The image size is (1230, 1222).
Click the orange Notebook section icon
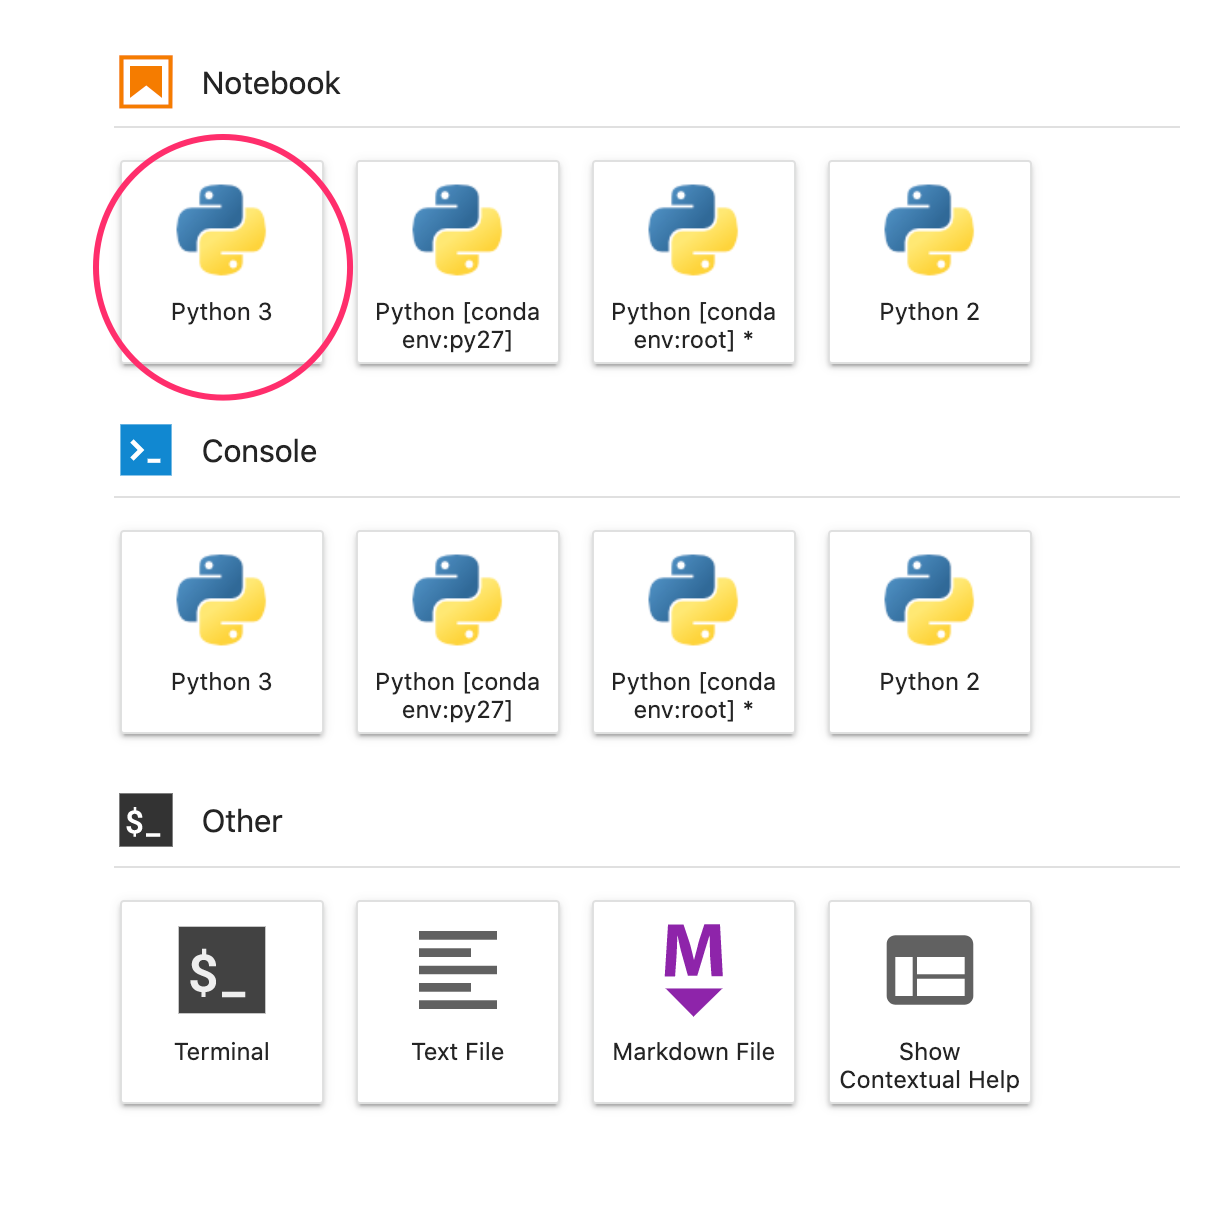tap(146, 82)
